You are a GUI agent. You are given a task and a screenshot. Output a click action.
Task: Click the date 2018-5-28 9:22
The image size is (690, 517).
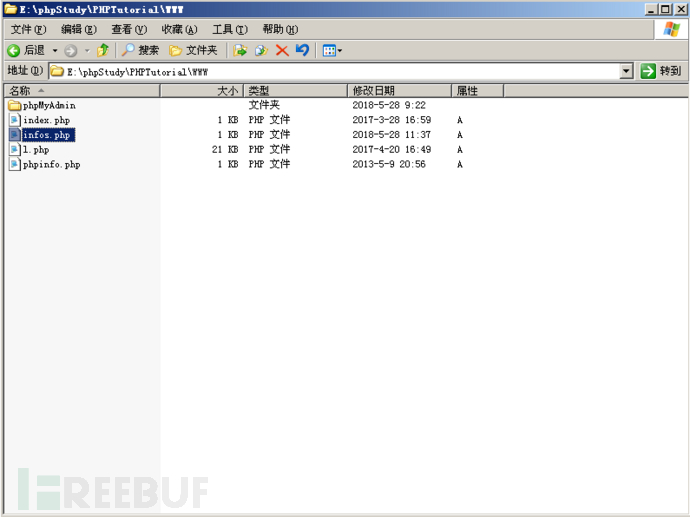389,105
